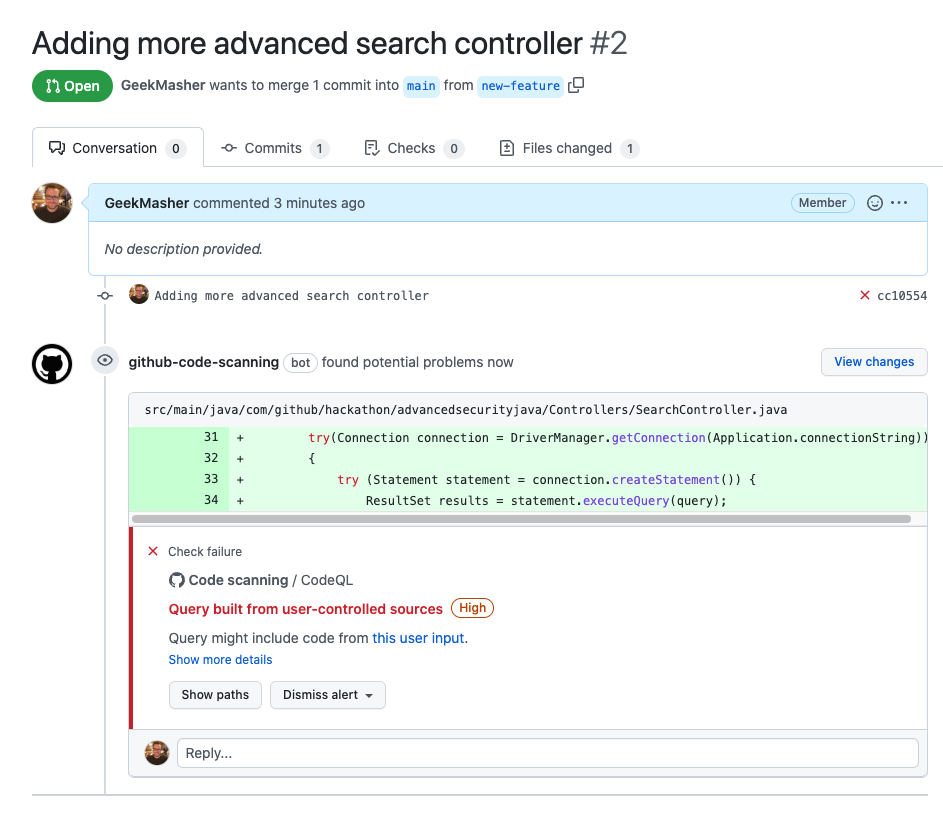Click GeekMasher in the merge description line
Viewport: 943px width, 813px height.
point(163,85)
